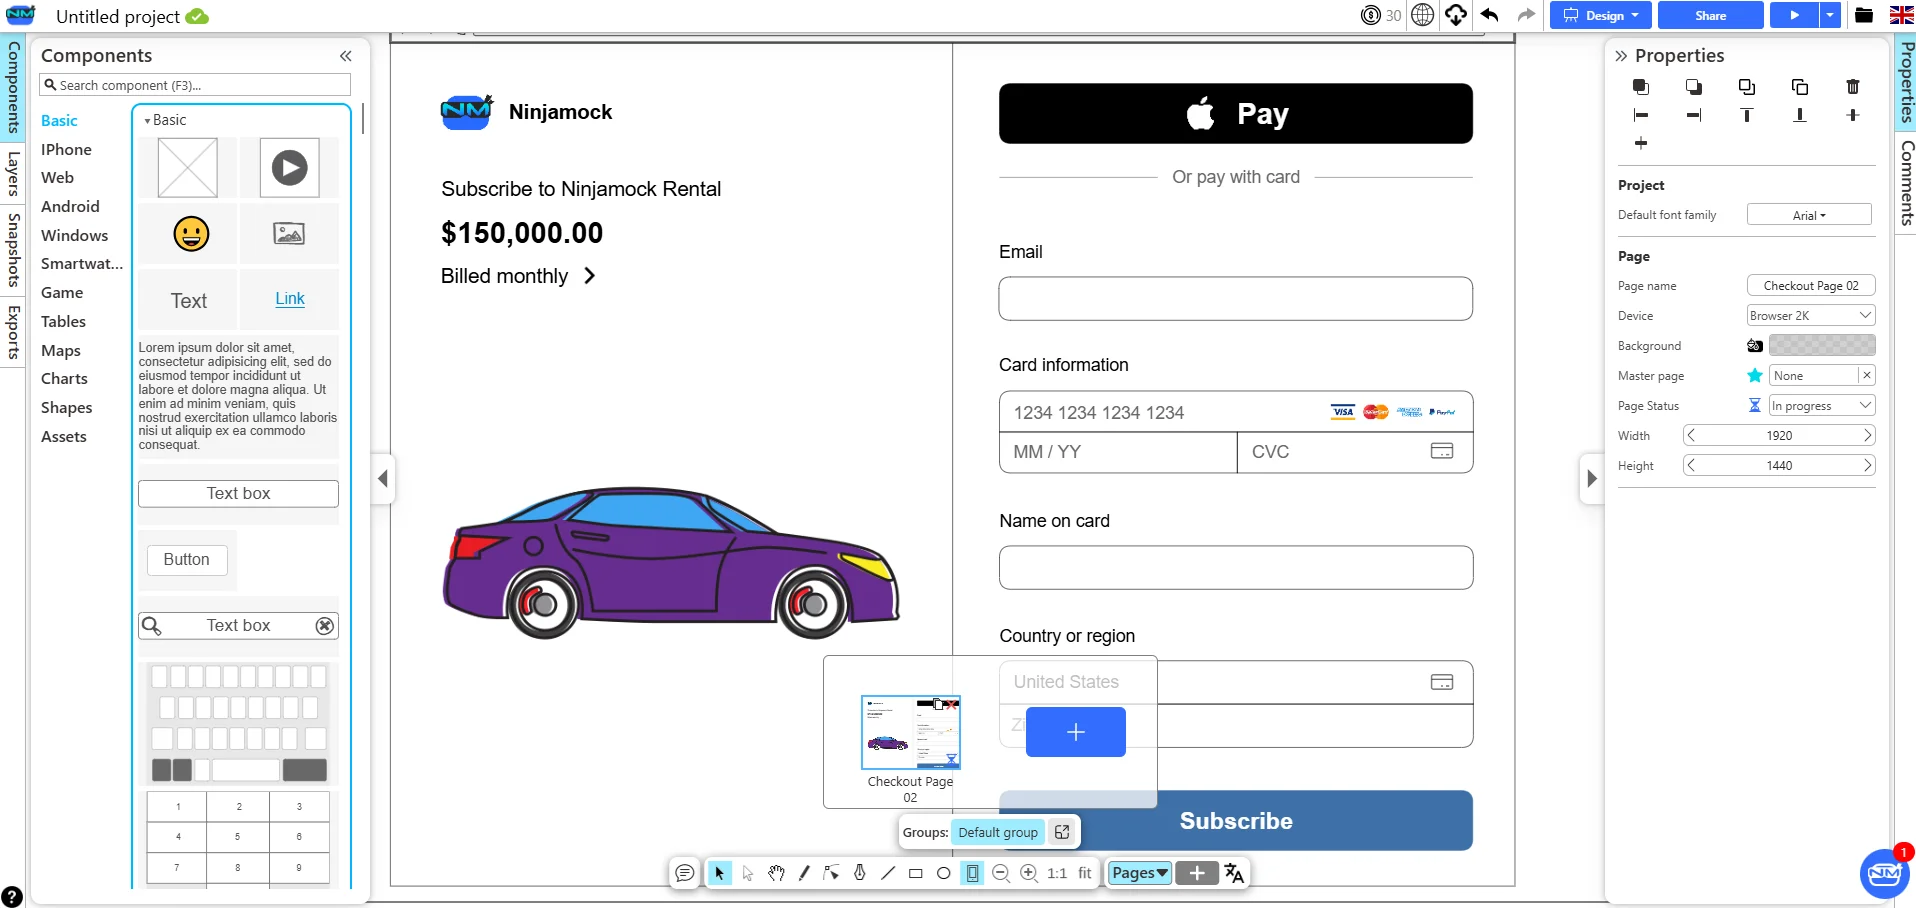Open the comments speech bubble tool
The height and width of the screenshot is (908, 1916).
(684, 873)
